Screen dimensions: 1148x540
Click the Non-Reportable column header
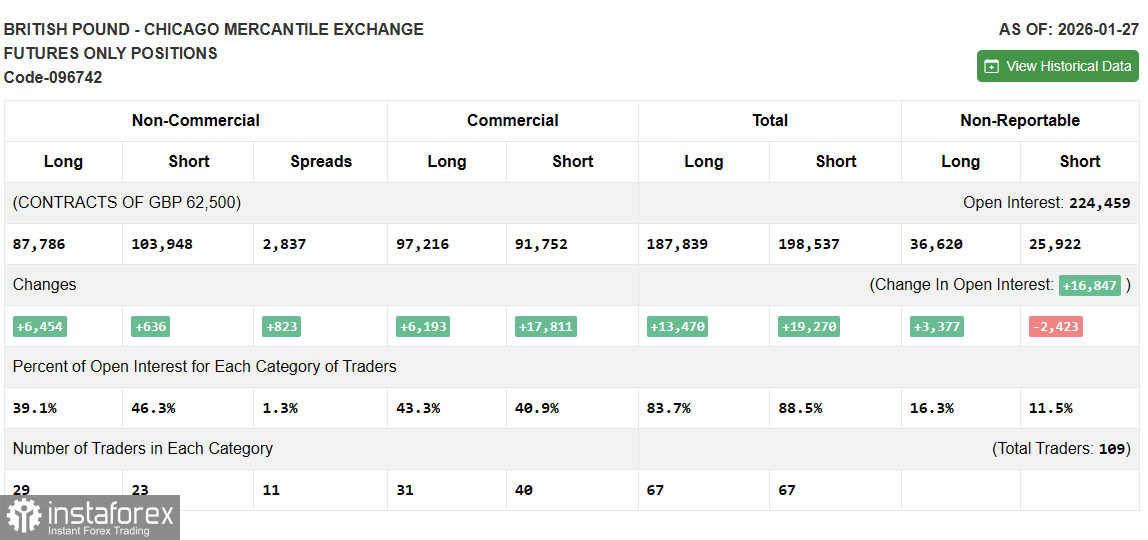tap(1019, 120)
